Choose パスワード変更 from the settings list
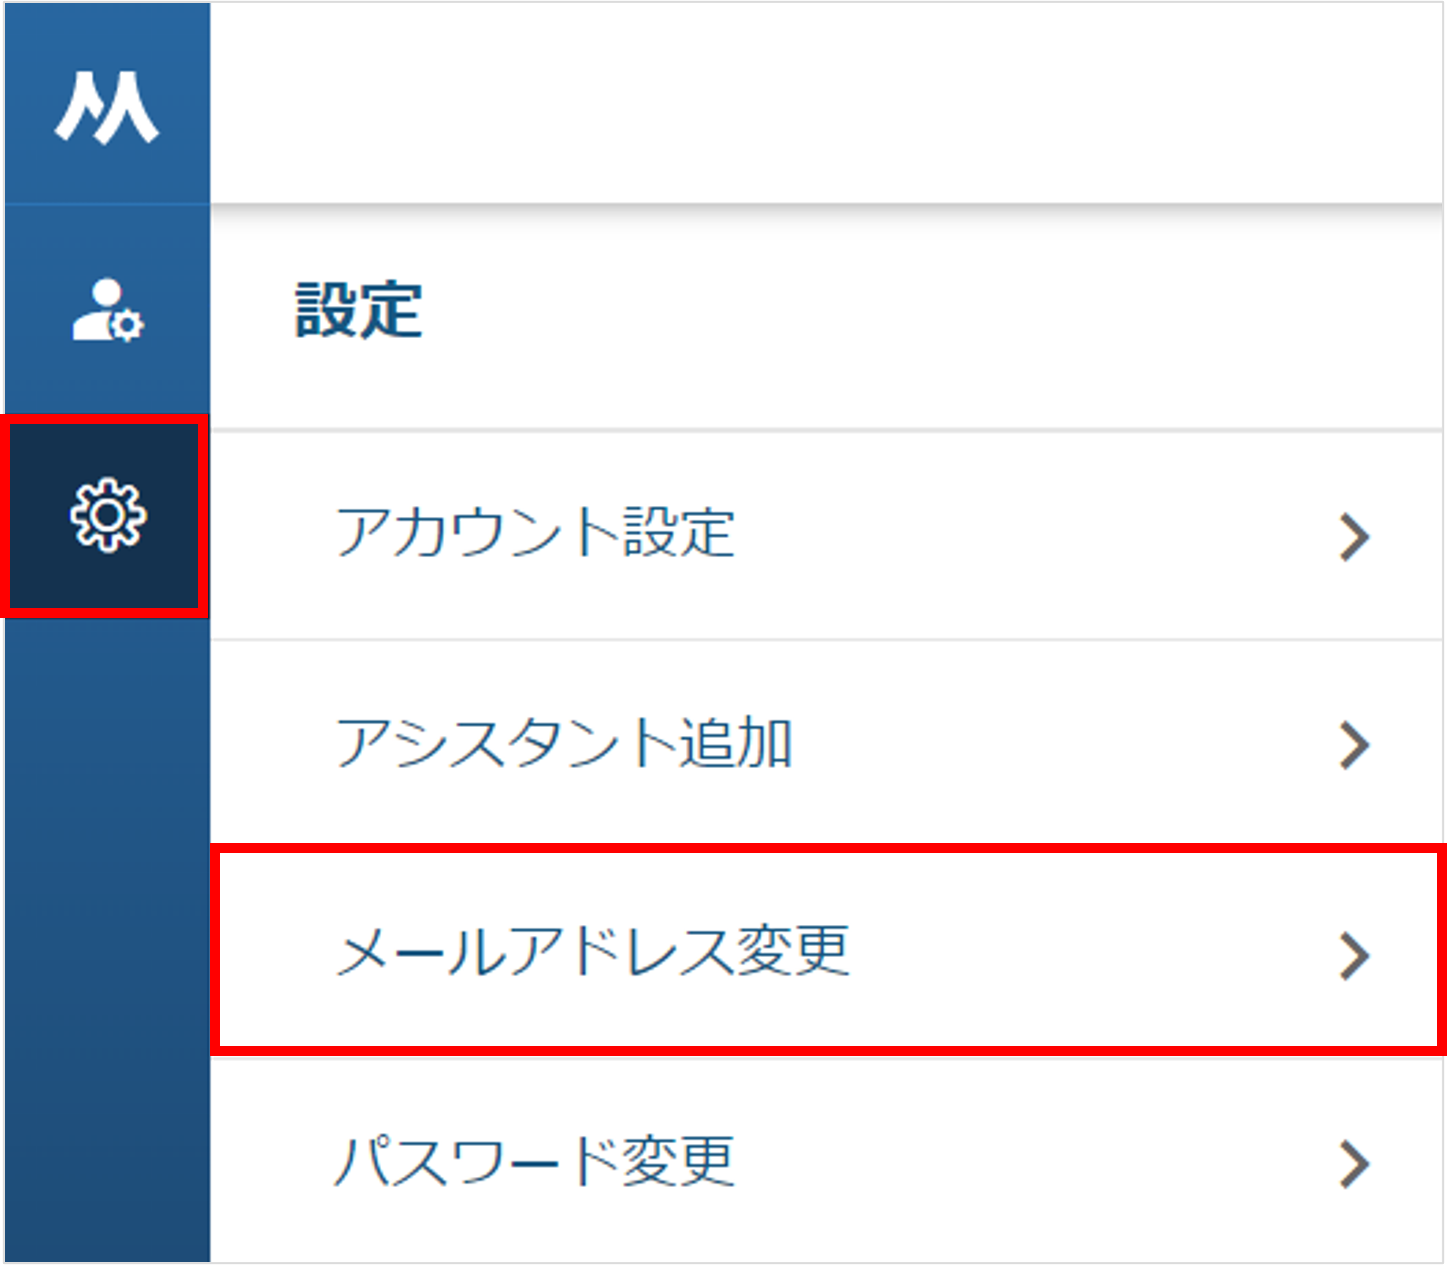The width and height of the screenshot is (1447, 1265). 827,1160
